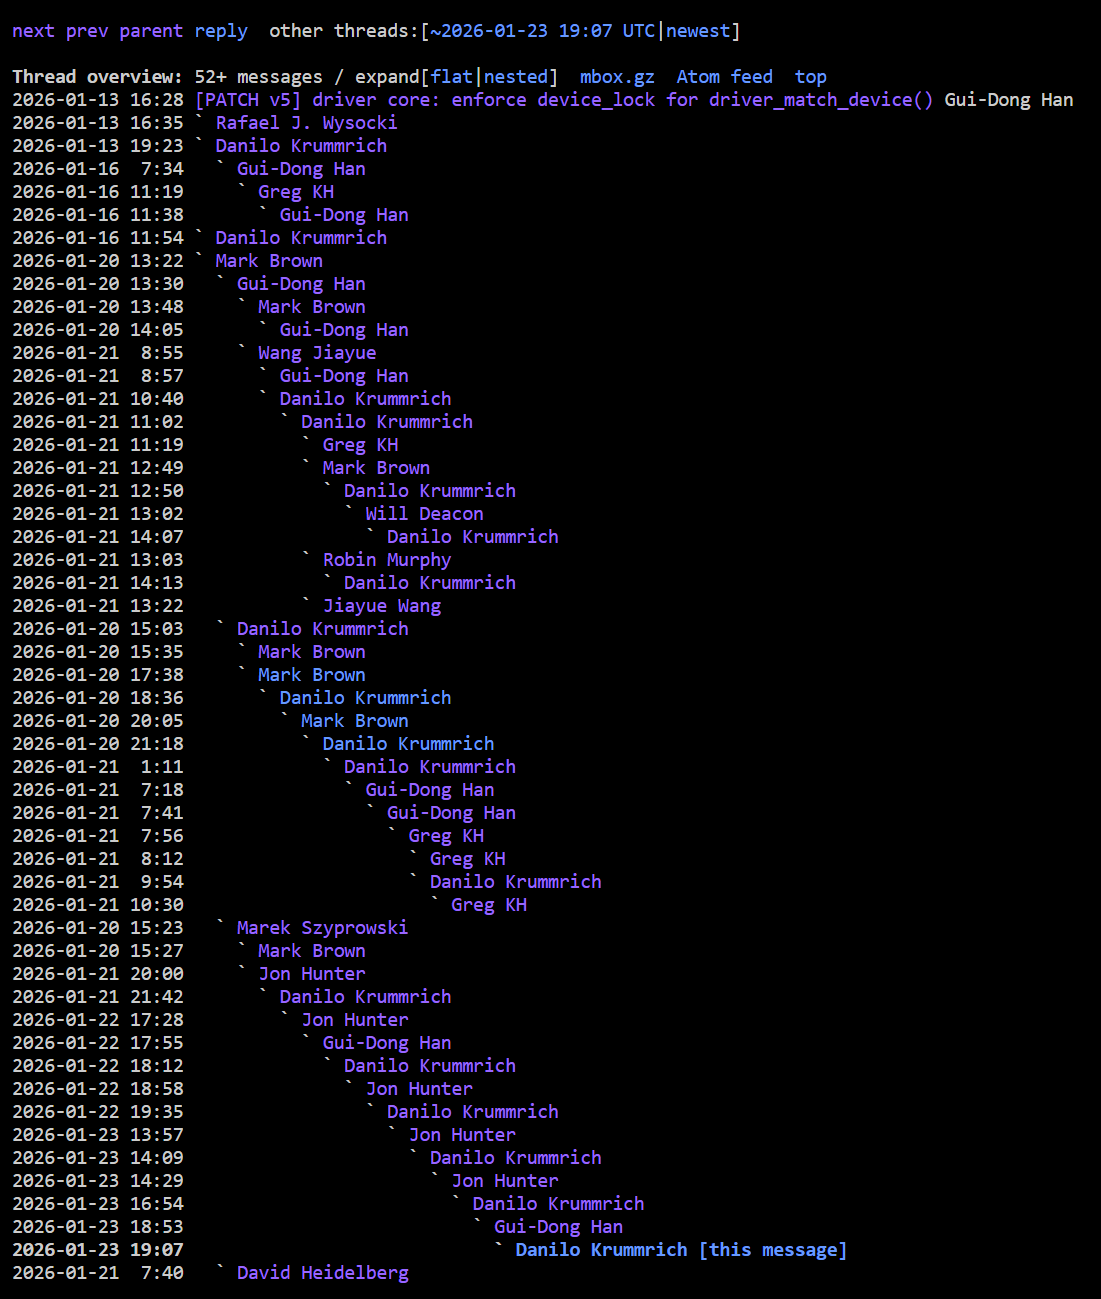
Task: Open other threads dated ~2026-01-23 19:07 UTC
Action: point(542,31)
